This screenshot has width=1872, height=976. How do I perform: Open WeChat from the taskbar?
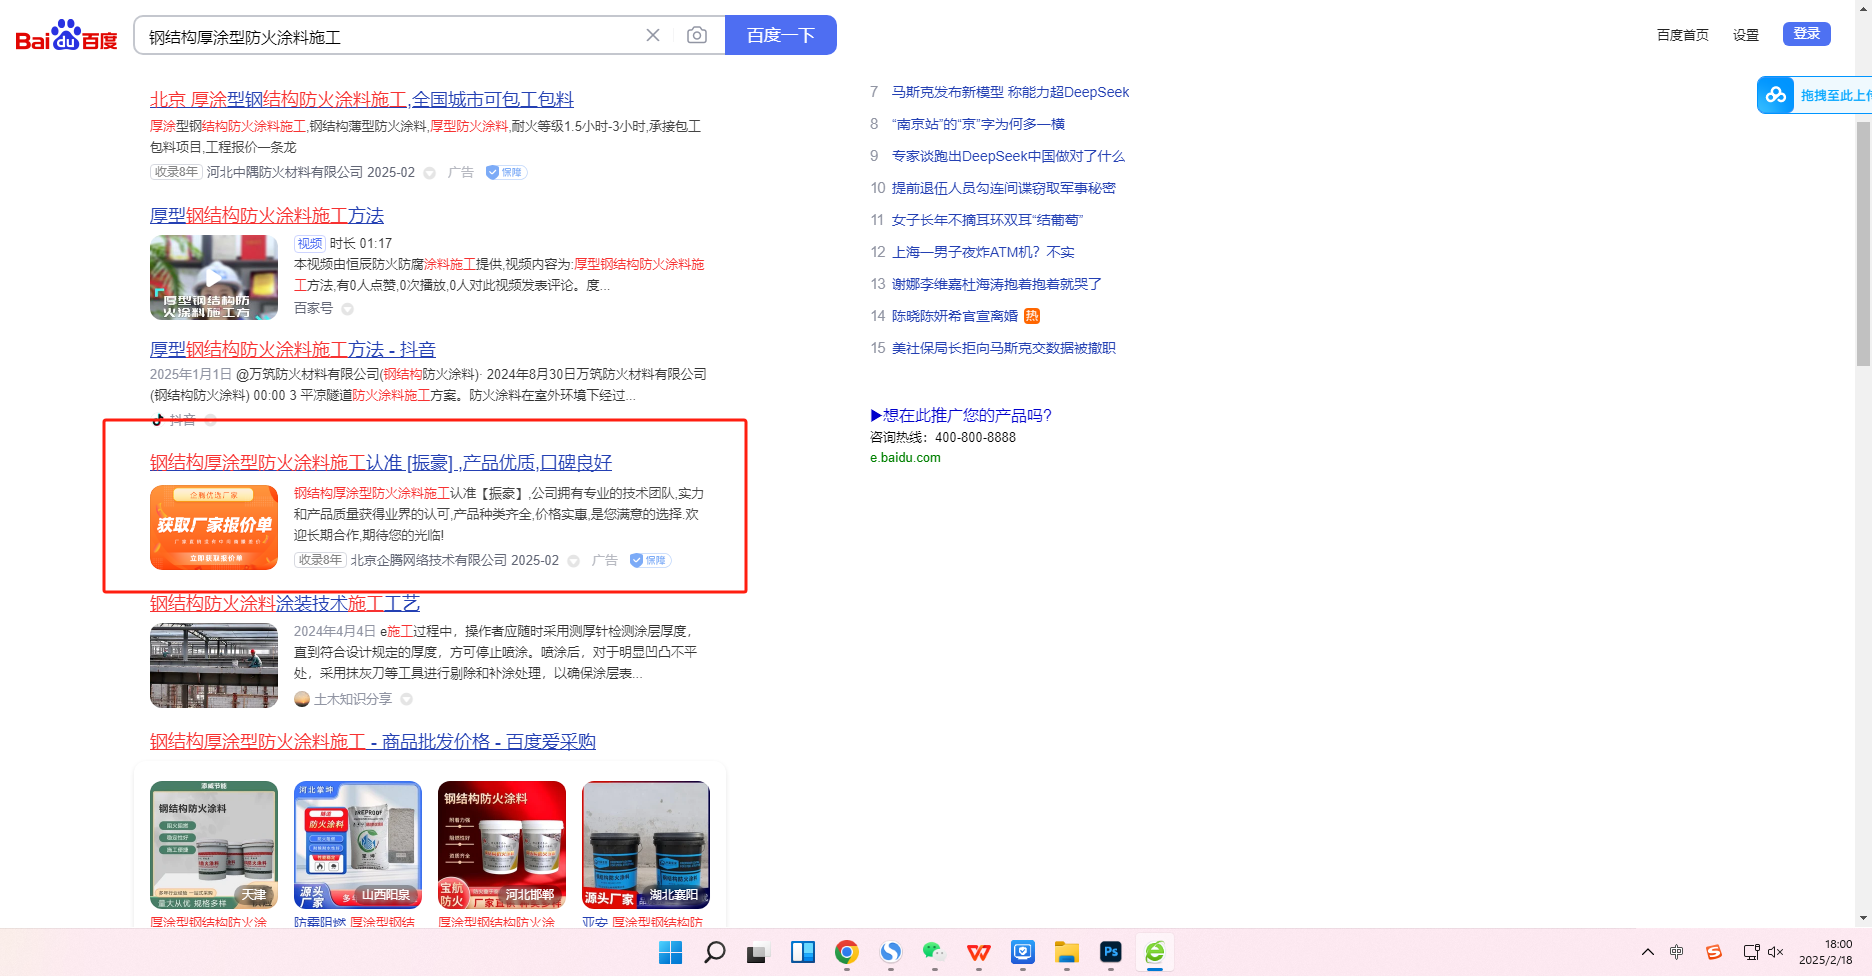(x=934, y=952)
